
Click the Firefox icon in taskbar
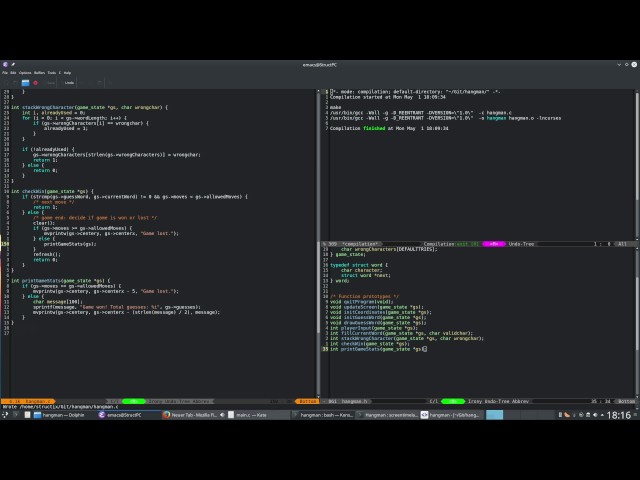166,415
